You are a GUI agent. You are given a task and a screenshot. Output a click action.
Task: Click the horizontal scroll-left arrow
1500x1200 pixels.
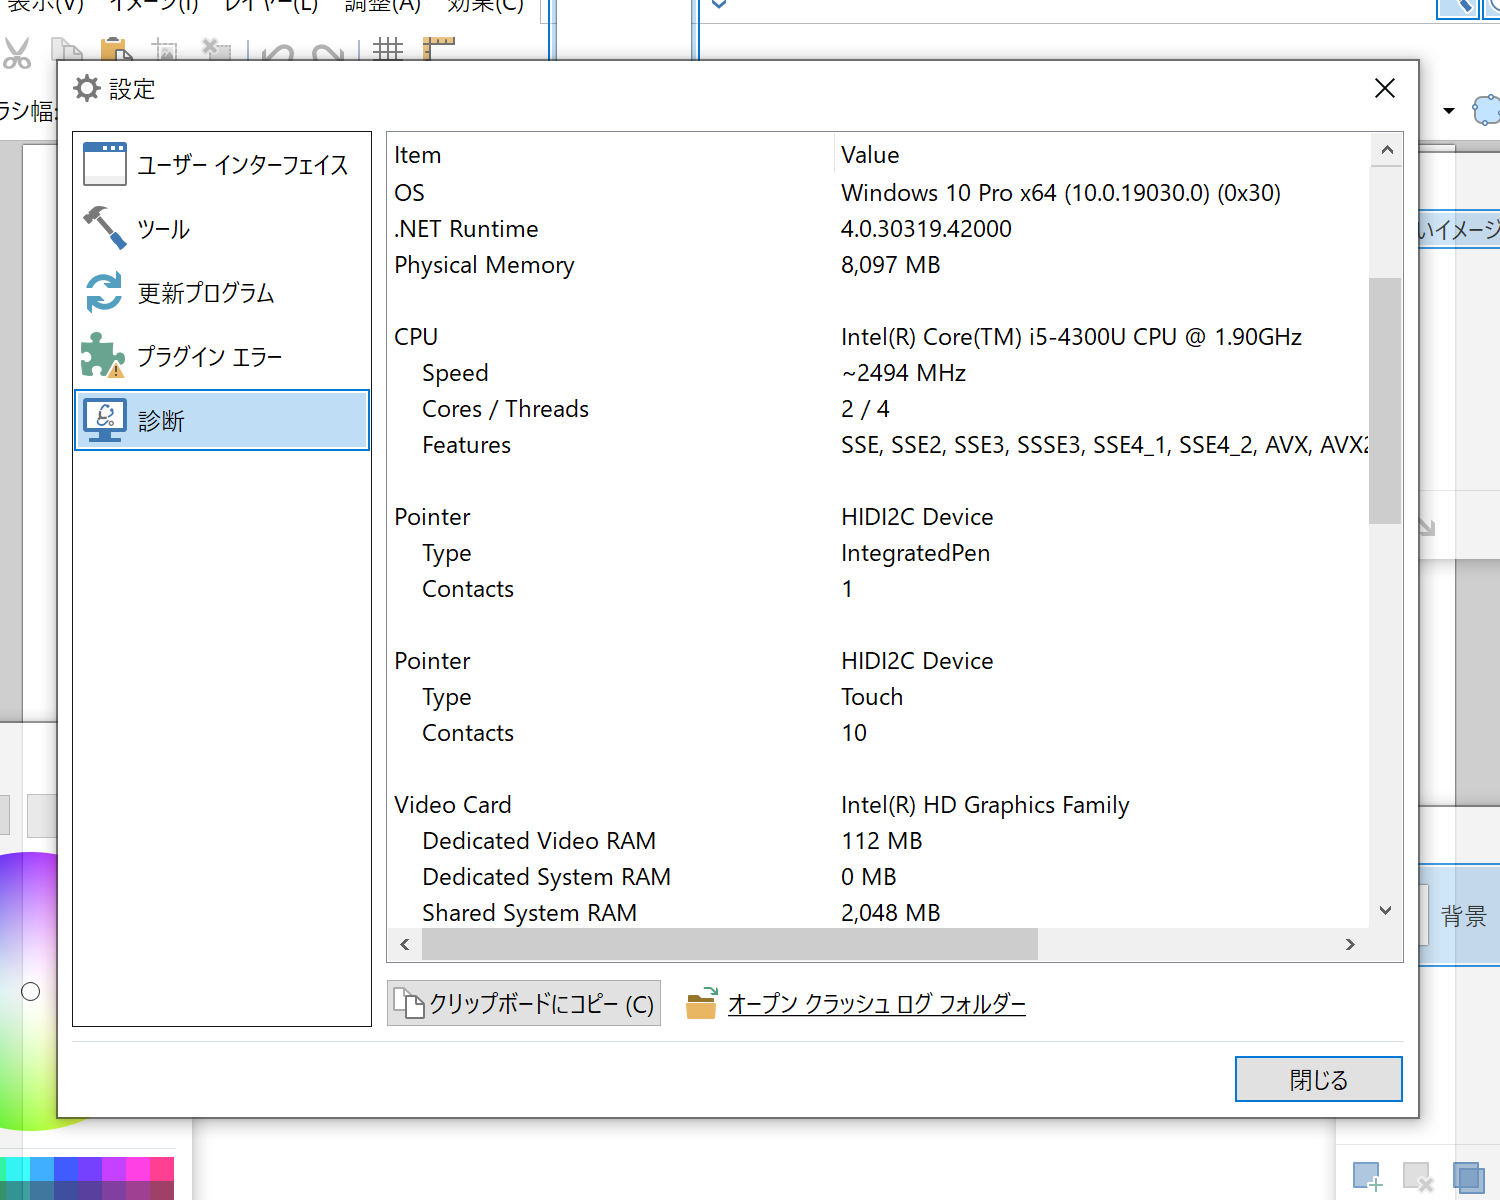click(x=405, y=944)
